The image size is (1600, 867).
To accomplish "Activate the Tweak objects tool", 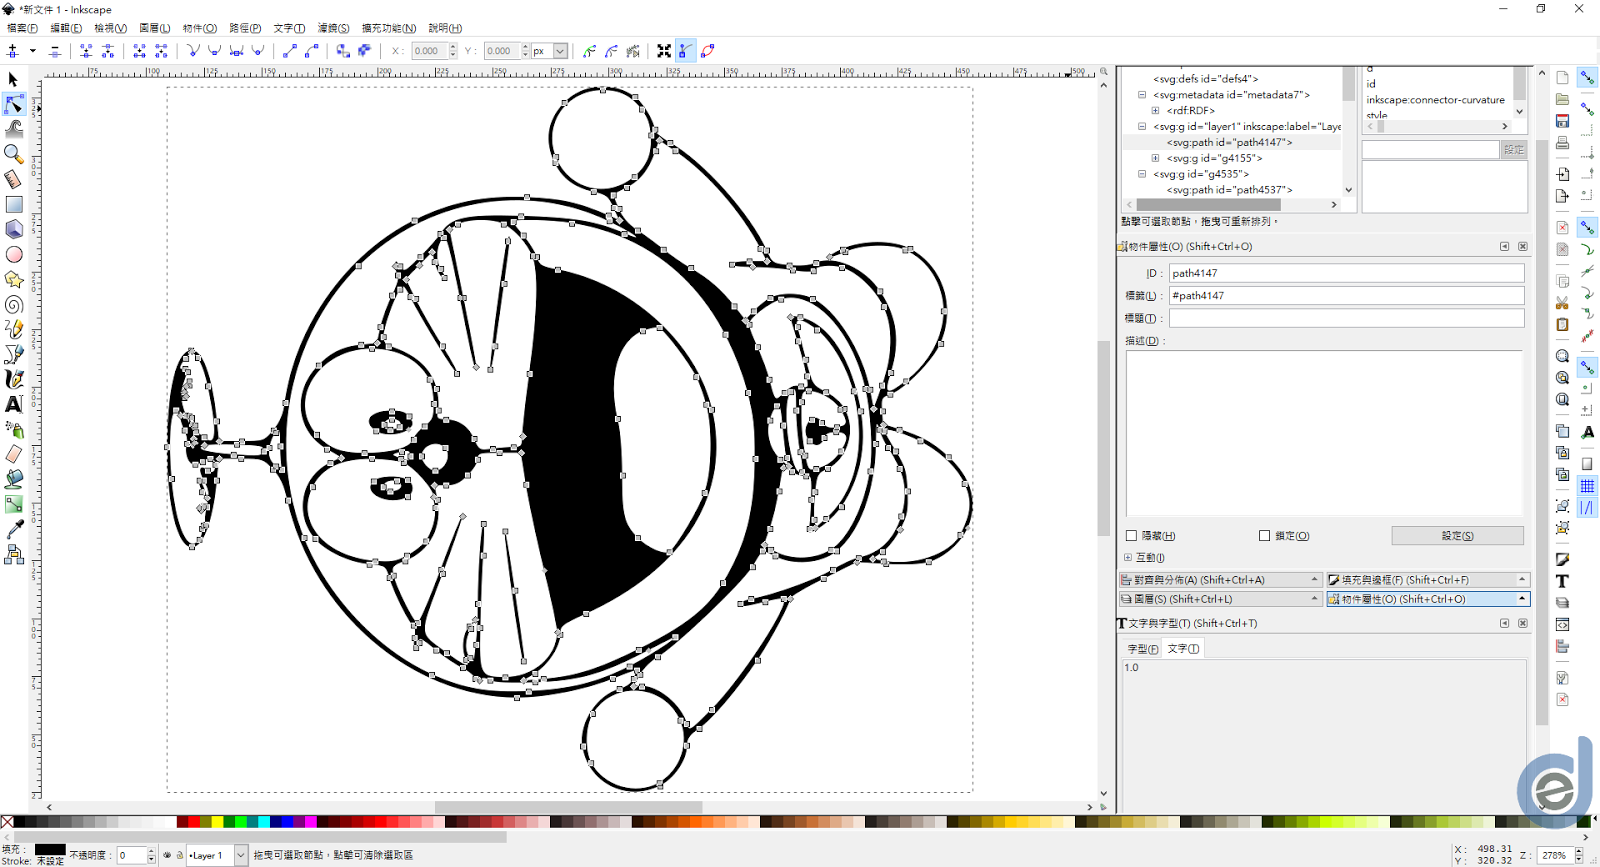I will click(x=14, y=129).
